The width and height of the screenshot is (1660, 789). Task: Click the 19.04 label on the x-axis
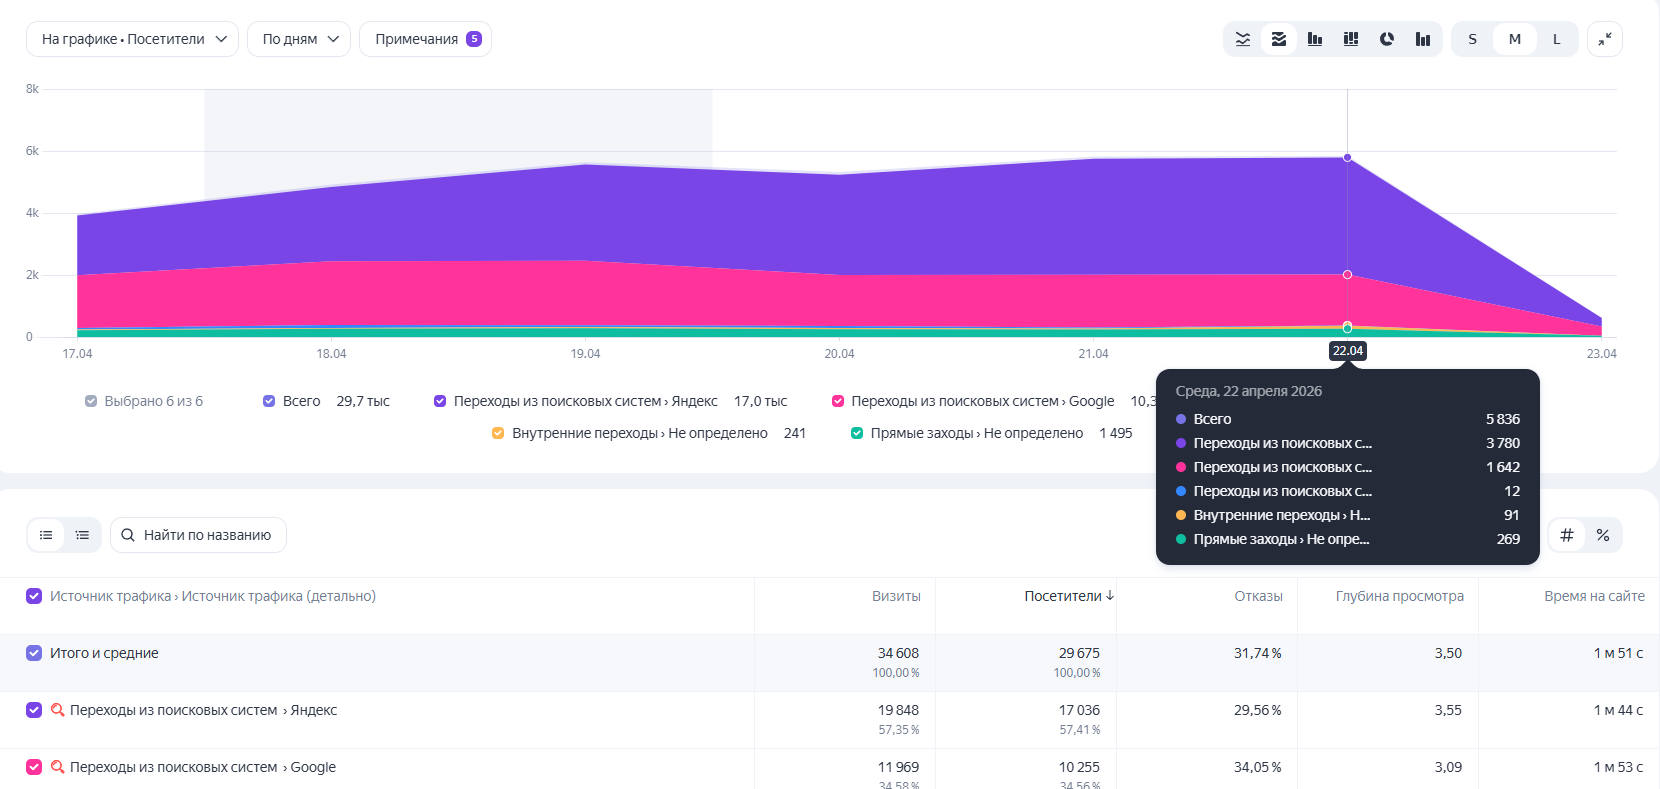585,354
